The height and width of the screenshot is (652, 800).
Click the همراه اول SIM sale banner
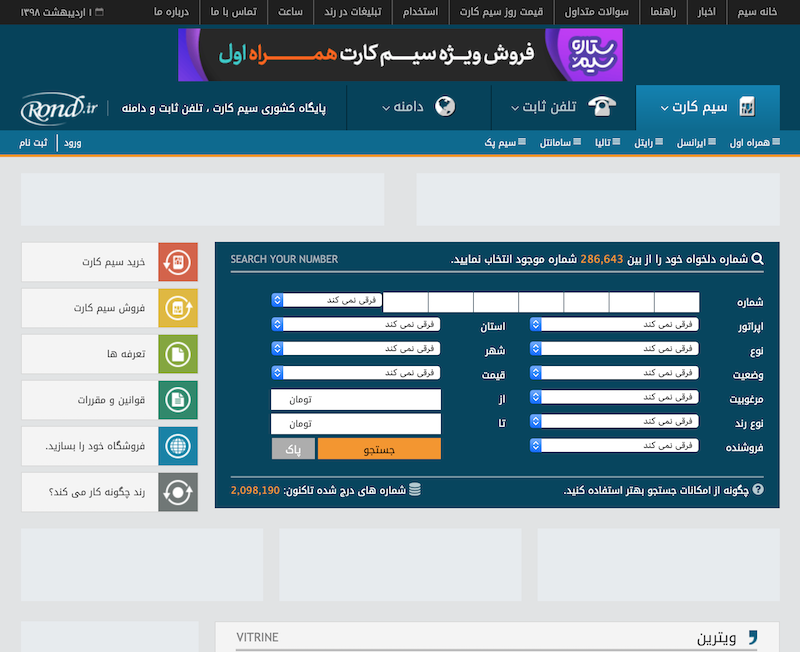click(400, 55)
